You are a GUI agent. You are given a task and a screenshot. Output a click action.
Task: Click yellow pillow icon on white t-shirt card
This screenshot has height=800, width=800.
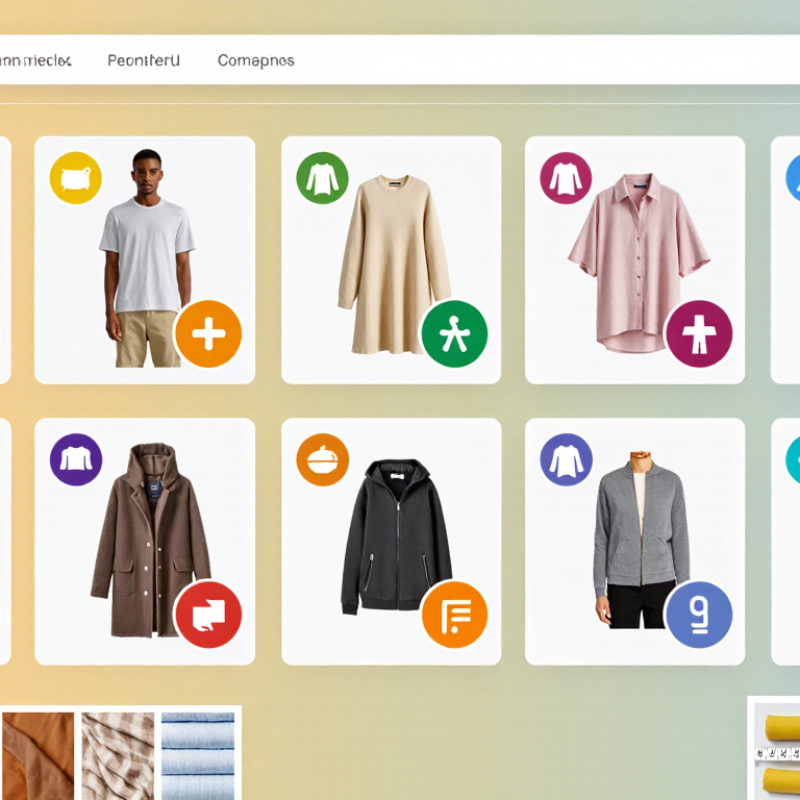pyautogui.click(x=76, y=178)
